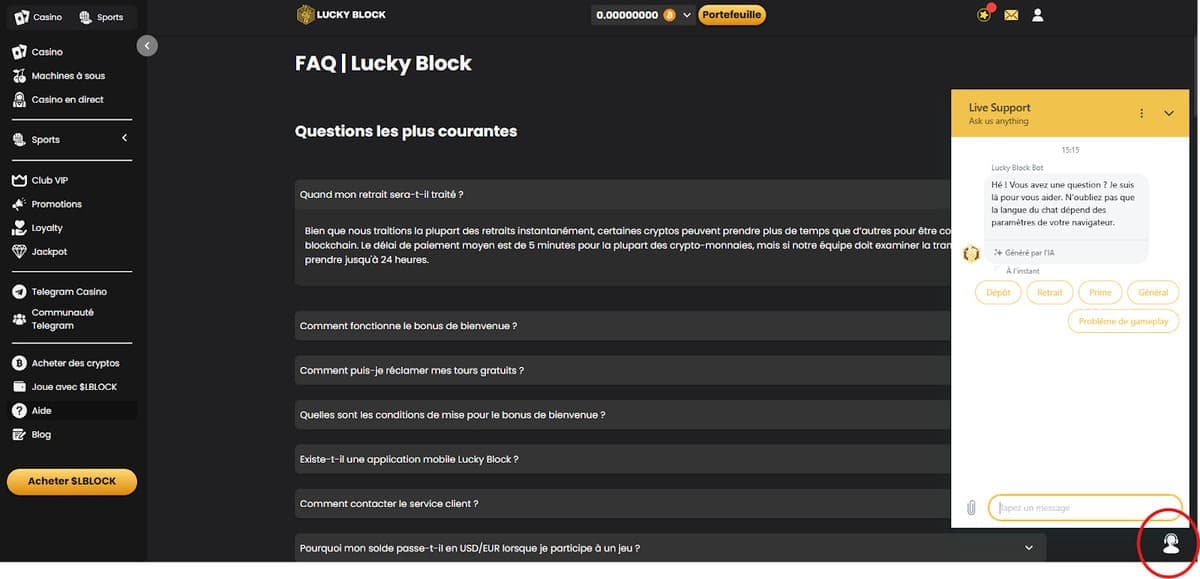Select the Casino tab in the header
1200x579 pixels.
pyautogui.click(x=38, y=16)
